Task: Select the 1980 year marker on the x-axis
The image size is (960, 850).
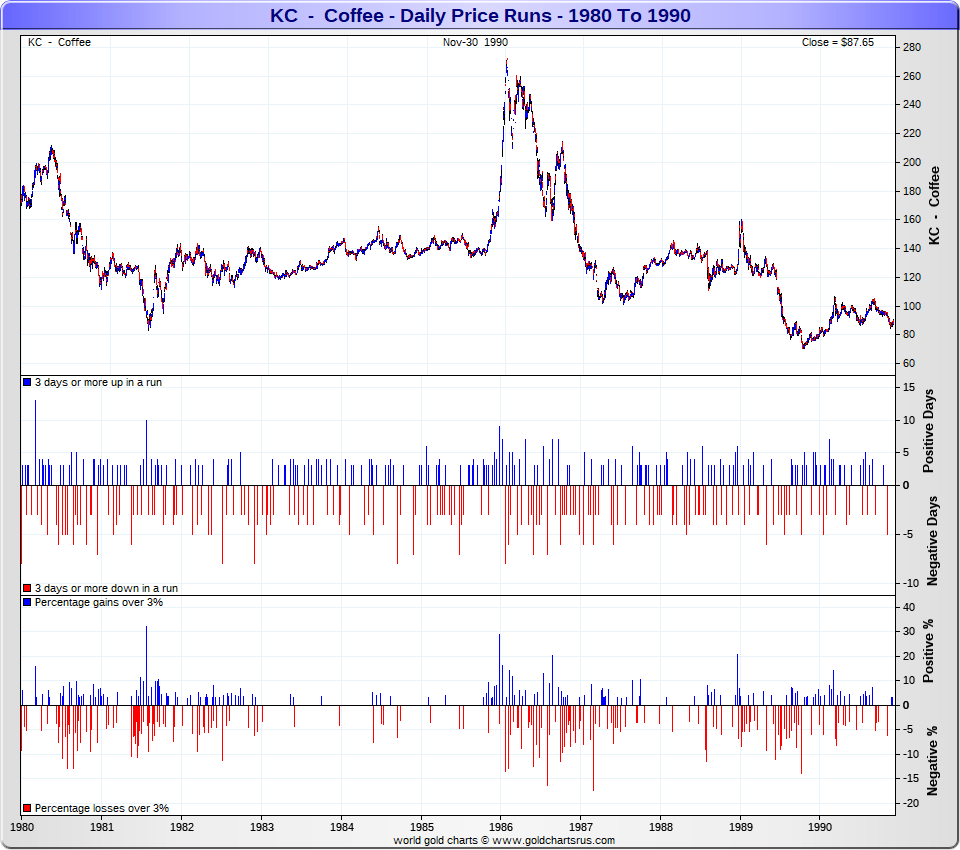Action: tap(22, 828)
